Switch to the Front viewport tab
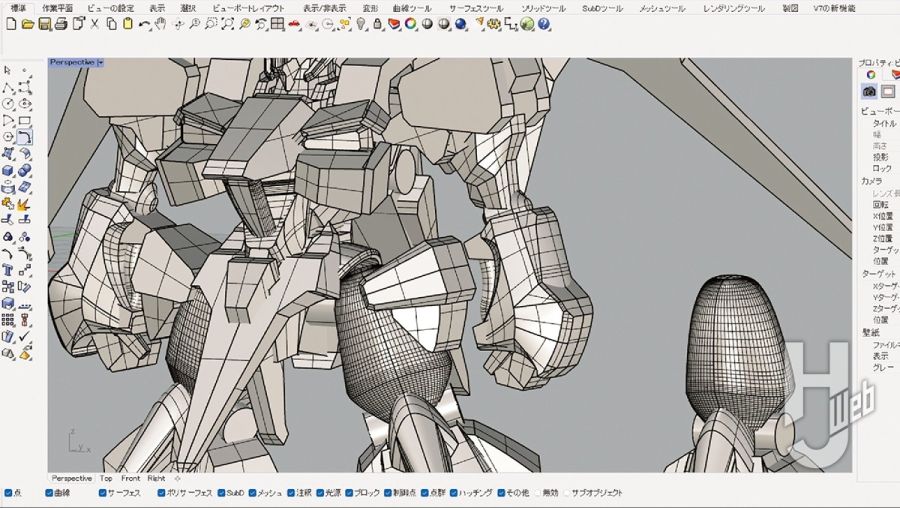 130,478
